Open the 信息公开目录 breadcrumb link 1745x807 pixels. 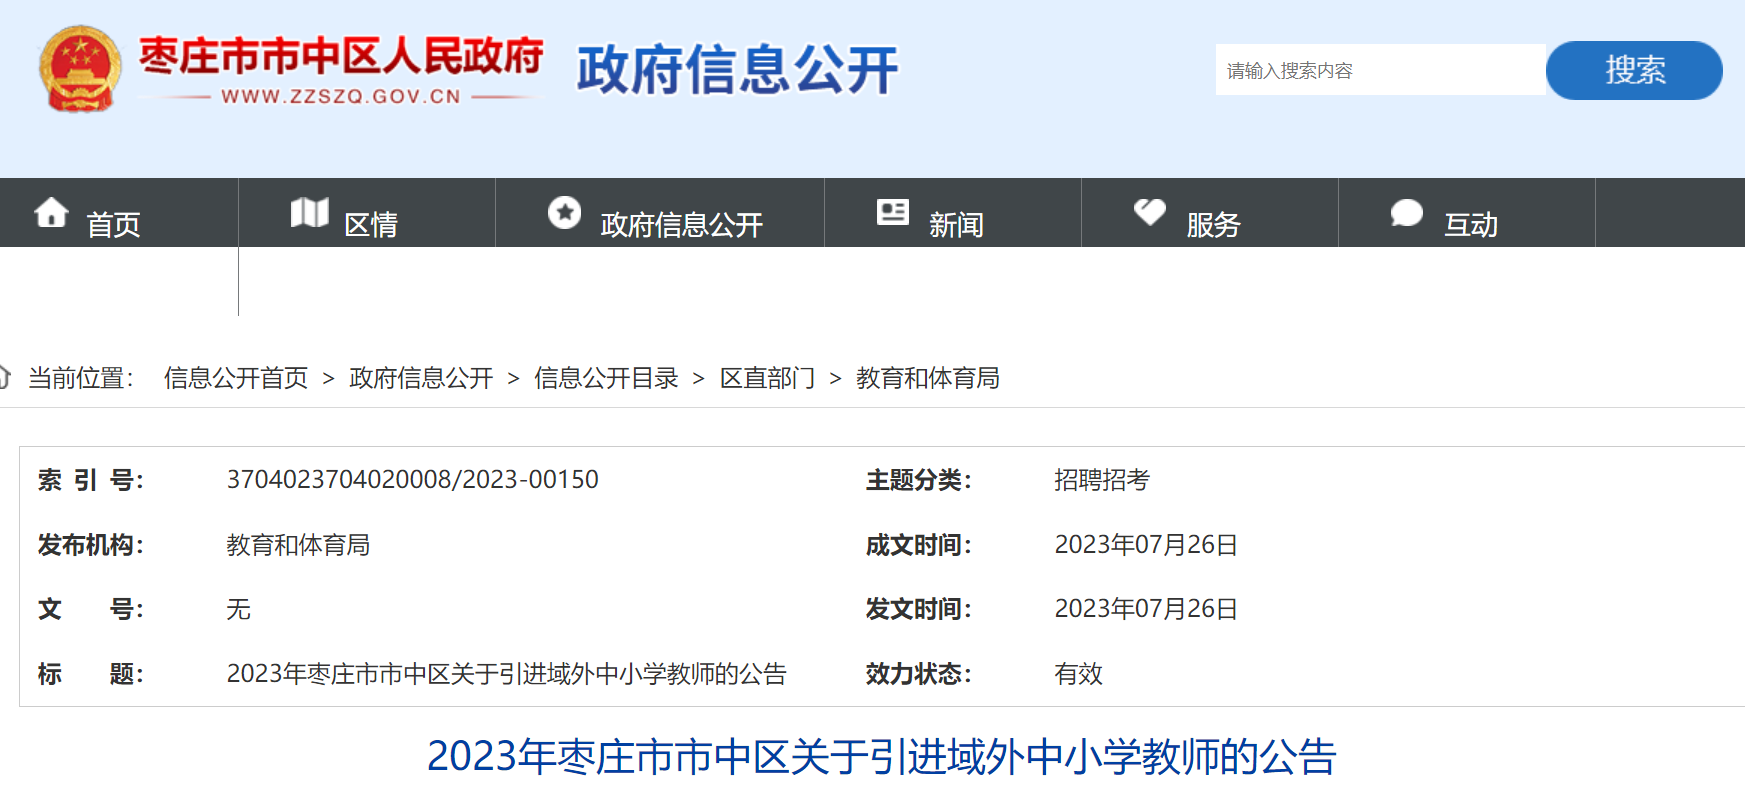pos(606,378)
